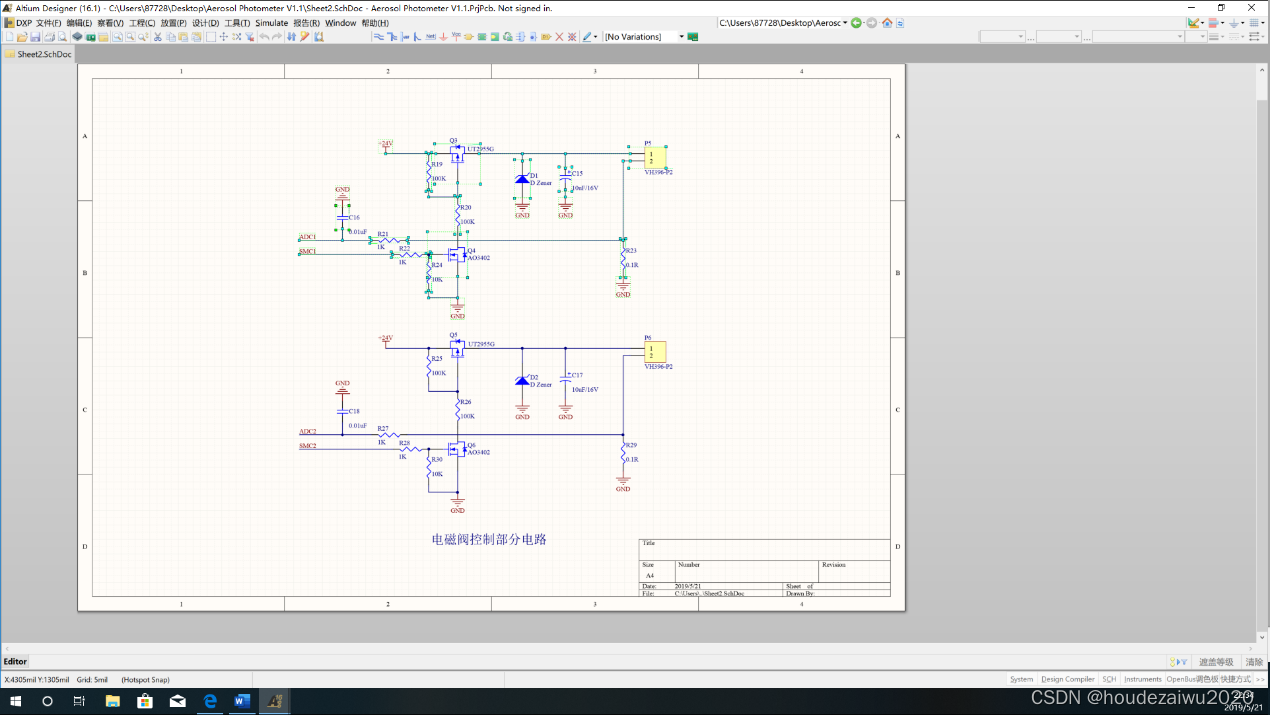
Task: Click the Paste icon in toolbar
Action: tap(183, 37)
